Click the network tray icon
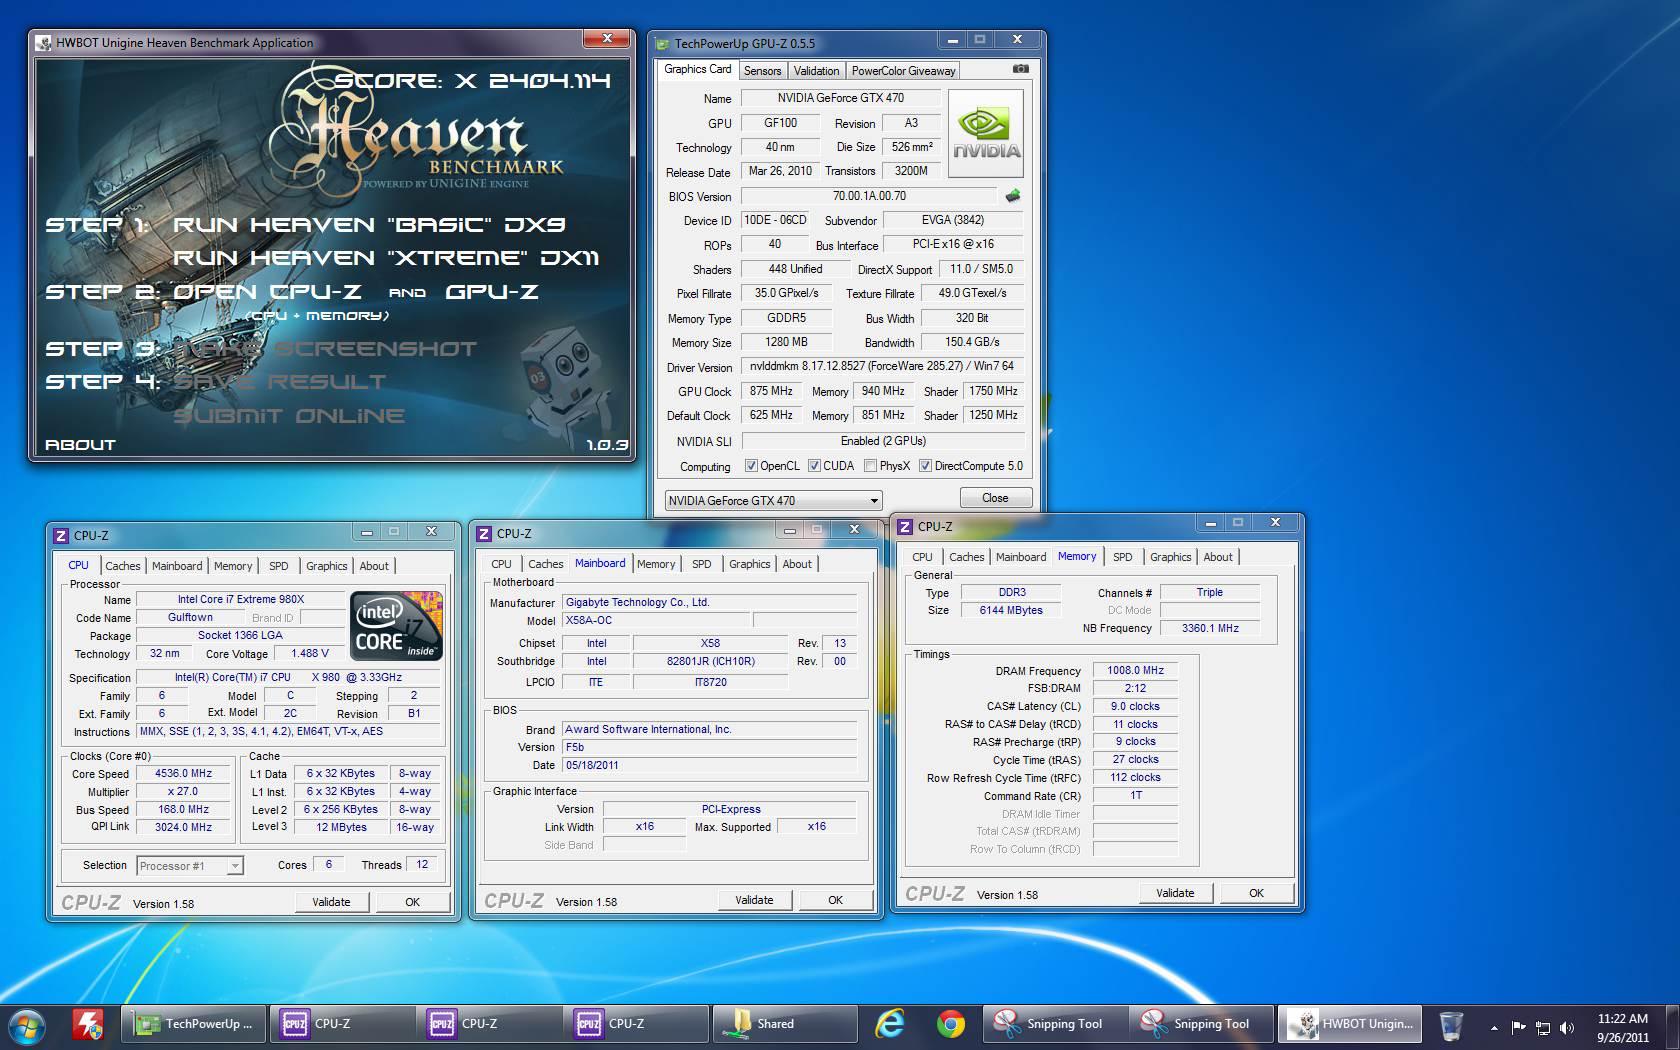 1543,1027
